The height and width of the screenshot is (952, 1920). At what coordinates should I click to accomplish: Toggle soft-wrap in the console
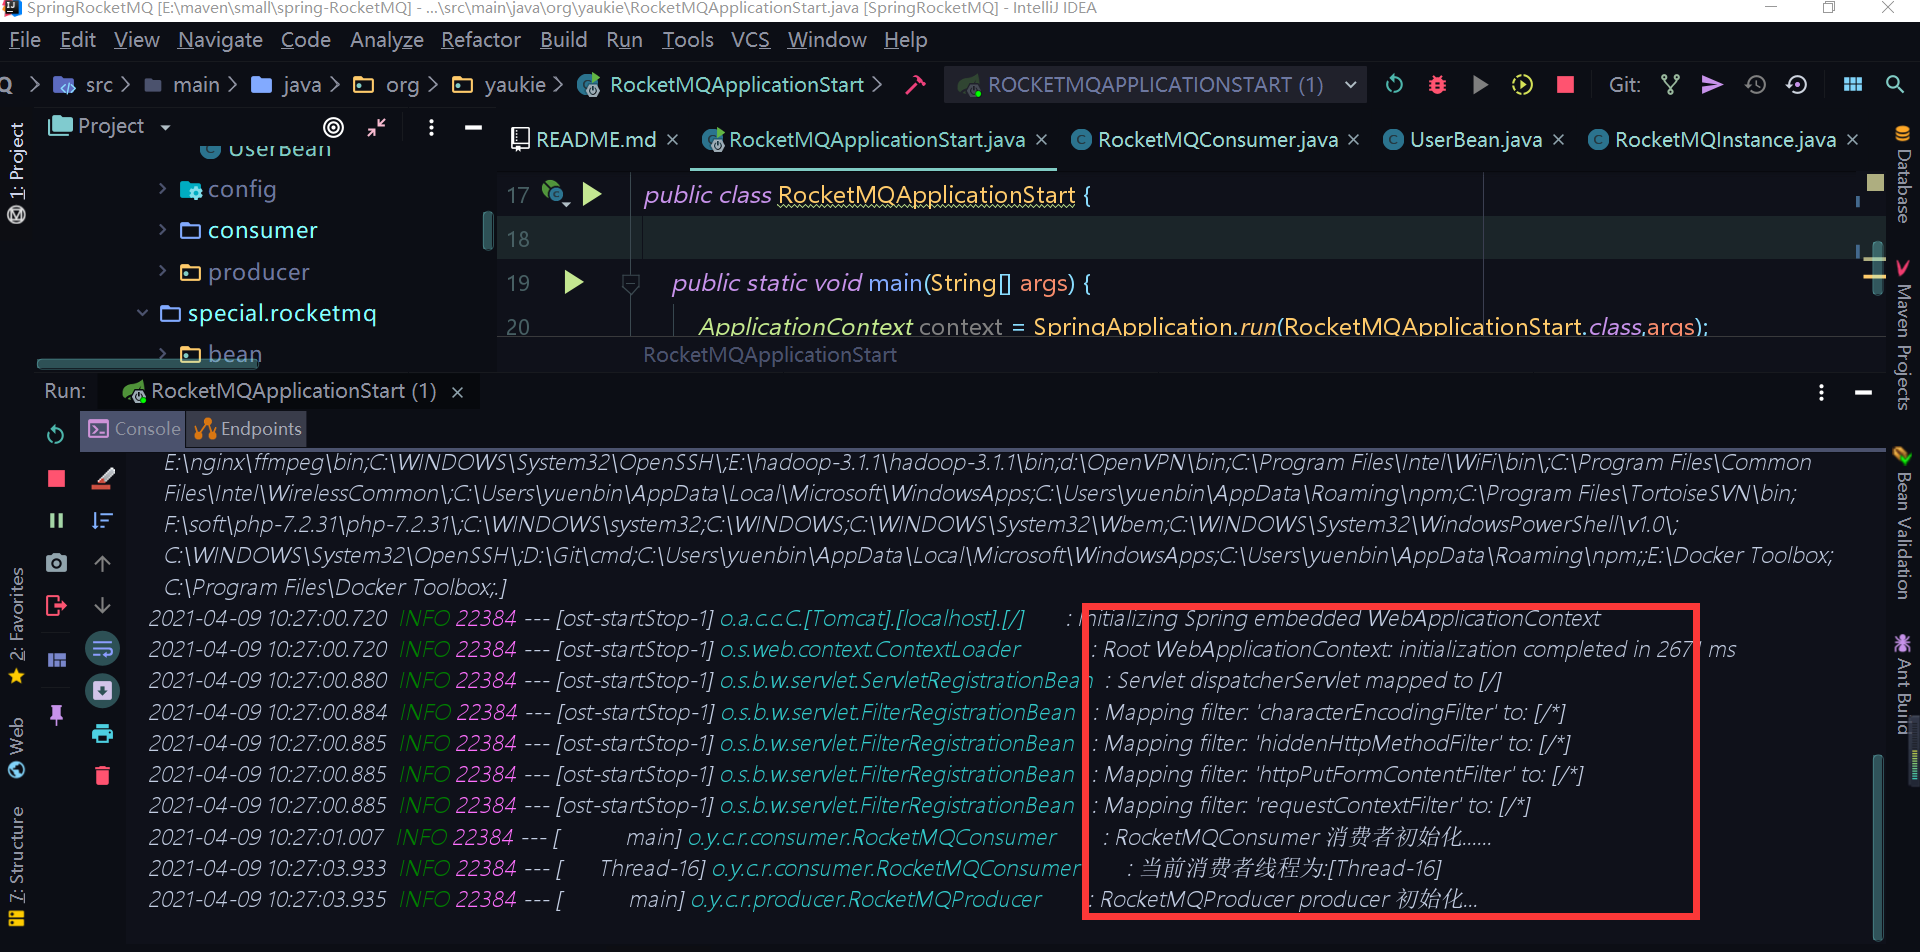(102, 649)
